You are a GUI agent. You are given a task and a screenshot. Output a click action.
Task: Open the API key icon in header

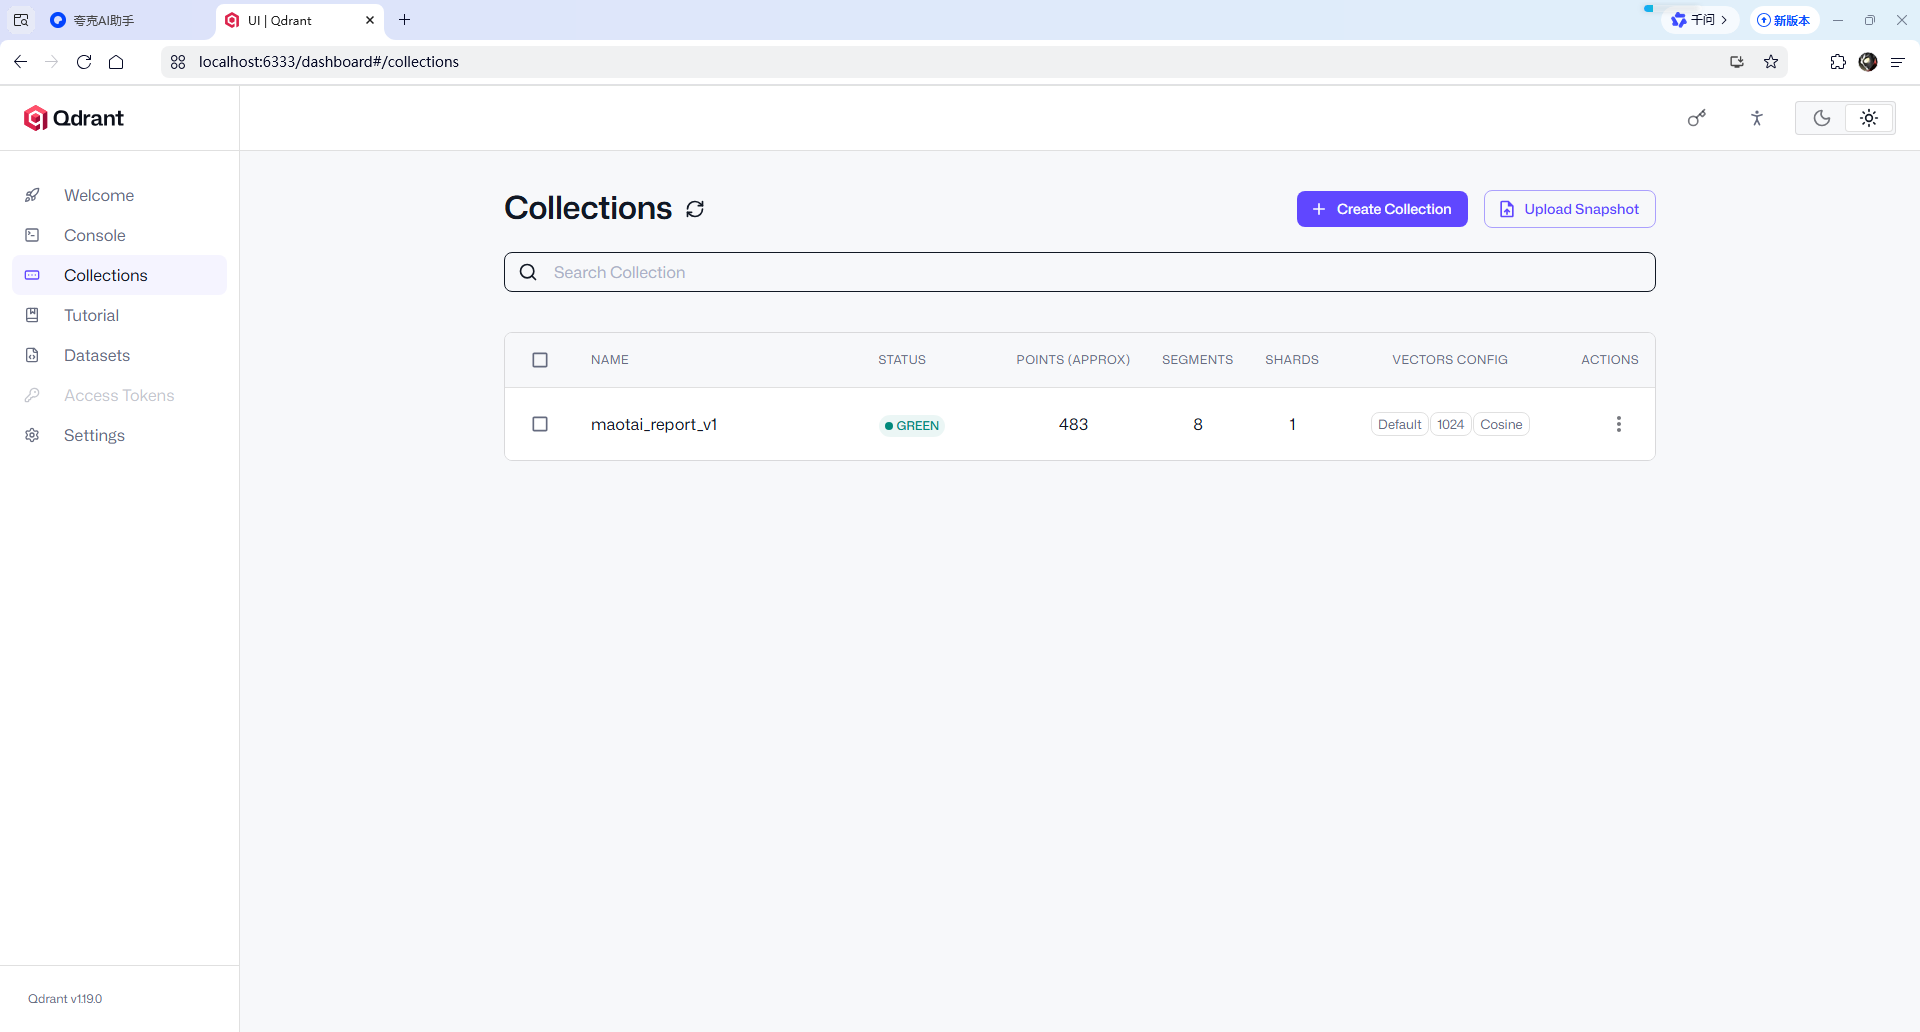pyautogui.click(x=1697, y=118)
